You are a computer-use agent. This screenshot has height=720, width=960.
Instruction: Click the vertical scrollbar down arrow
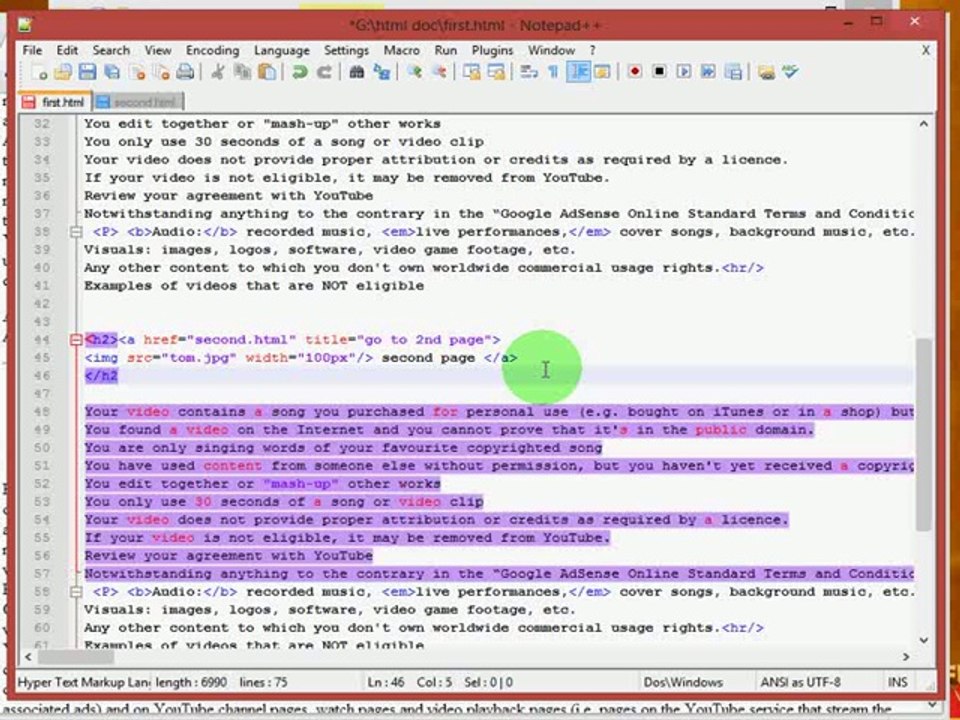(x=923, y=640)
